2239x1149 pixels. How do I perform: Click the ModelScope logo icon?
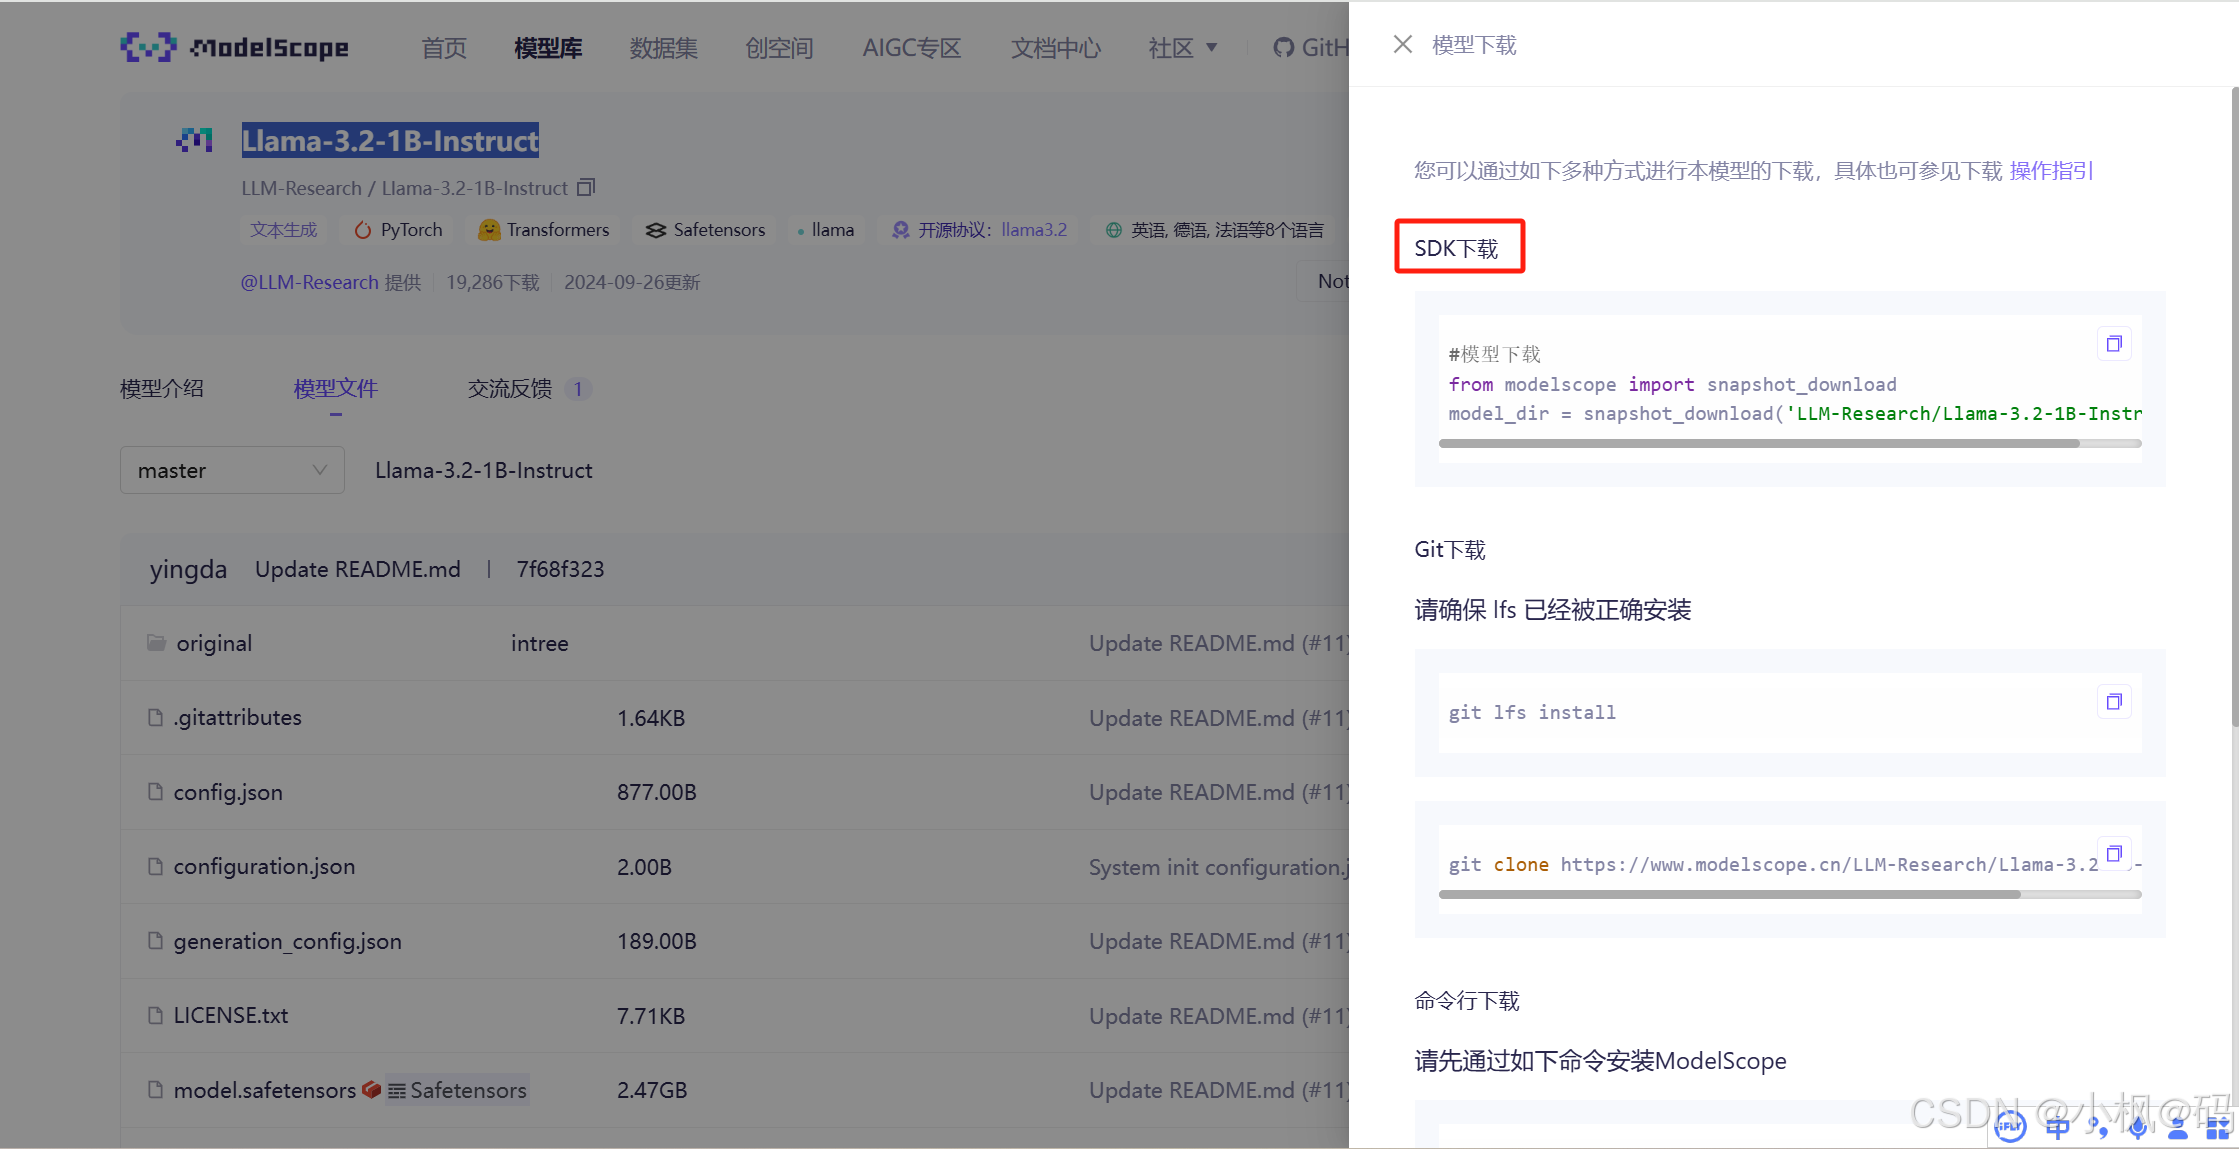pos(148,47)
